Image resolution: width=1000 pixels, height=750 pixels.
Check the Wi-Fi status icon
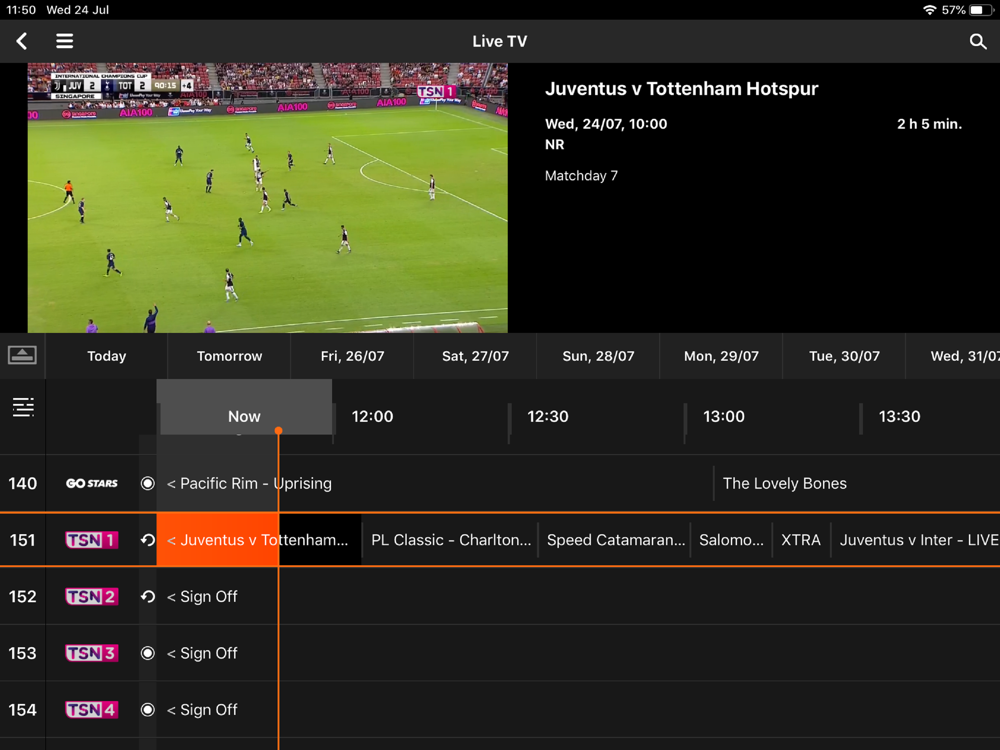coord(929,10)
